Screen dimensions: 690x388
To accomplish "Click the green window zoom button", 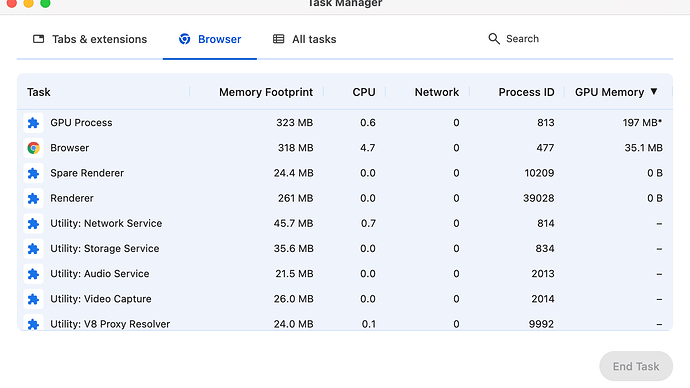I will tap(45, 3).
